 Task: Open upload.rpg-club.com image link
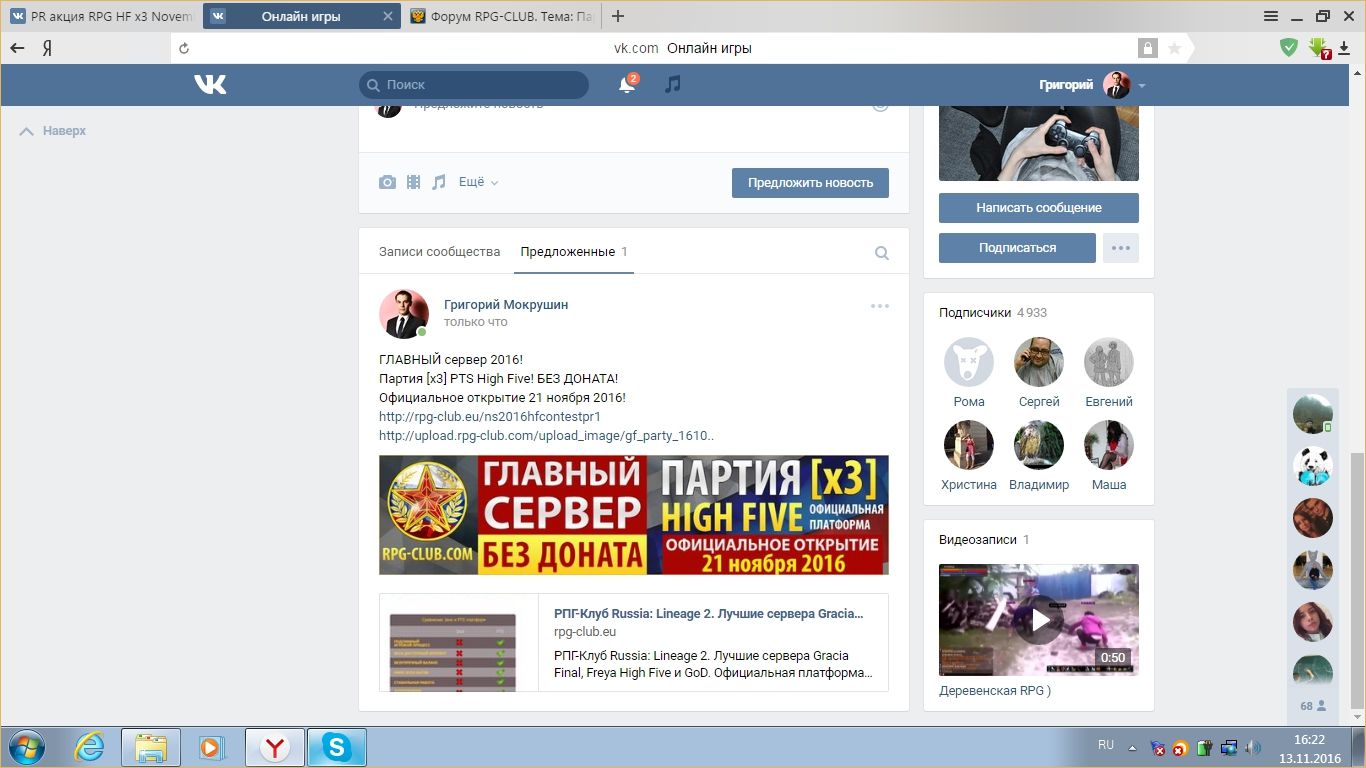546,436
